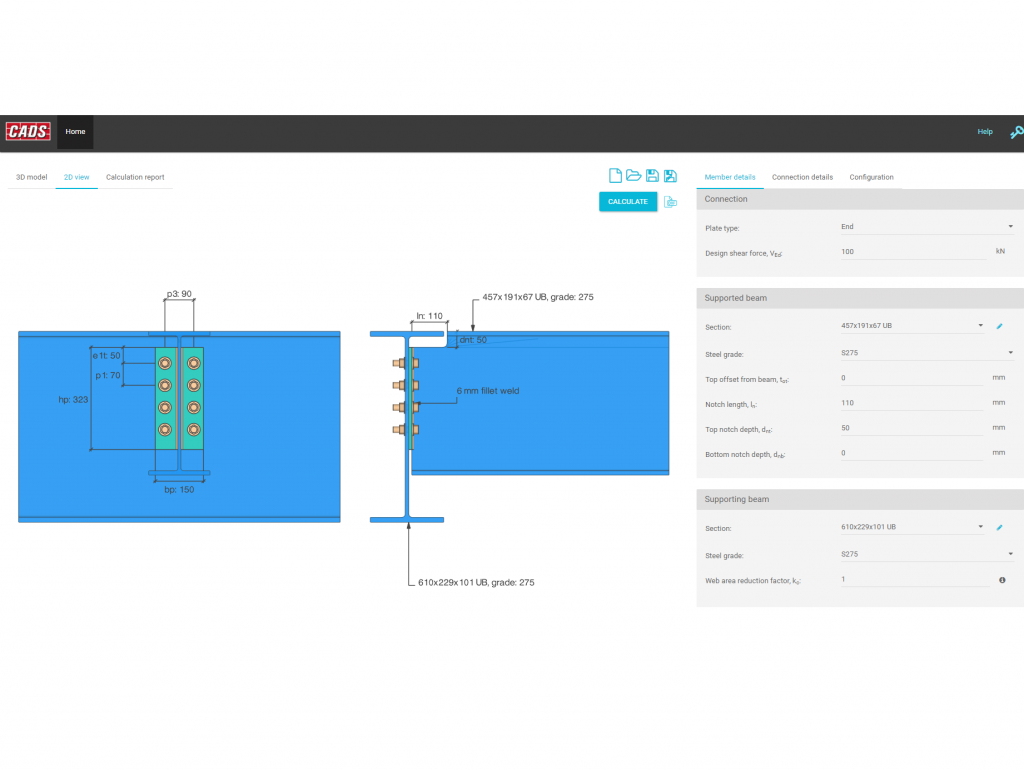Open the Calculation report view
The width and height of the screenshot is (1024, 770).
click(x=135, y=177)
